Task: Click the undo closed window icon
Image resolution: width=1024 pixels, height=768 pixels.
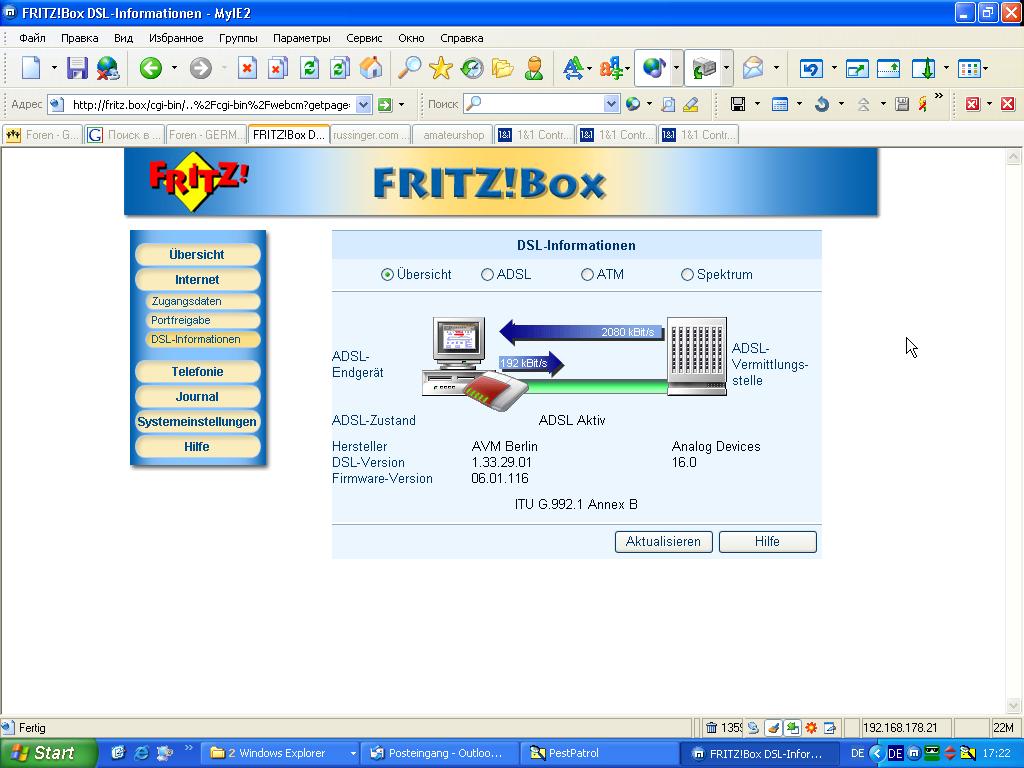Action: coord(811,68)
